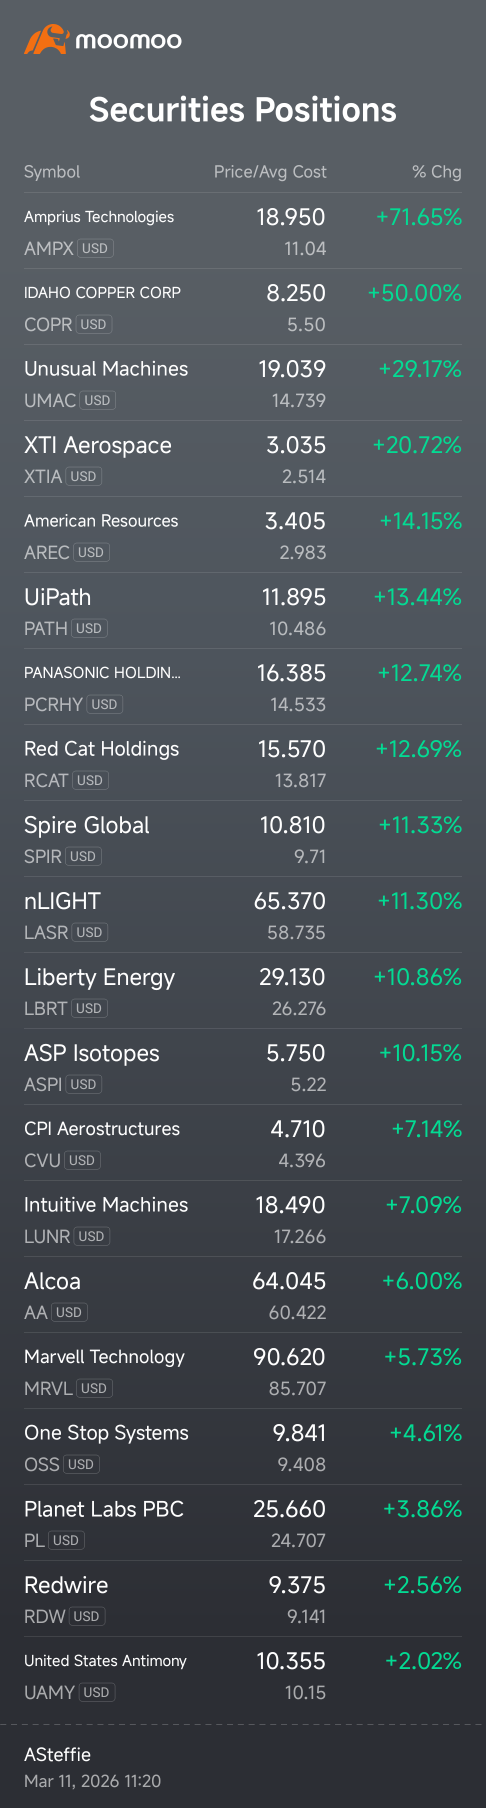Screen dimensions: 486x1808
Task: Click the nLIGHT +11.30% change value
Action: pyautogui.click(x=420, y=901)
